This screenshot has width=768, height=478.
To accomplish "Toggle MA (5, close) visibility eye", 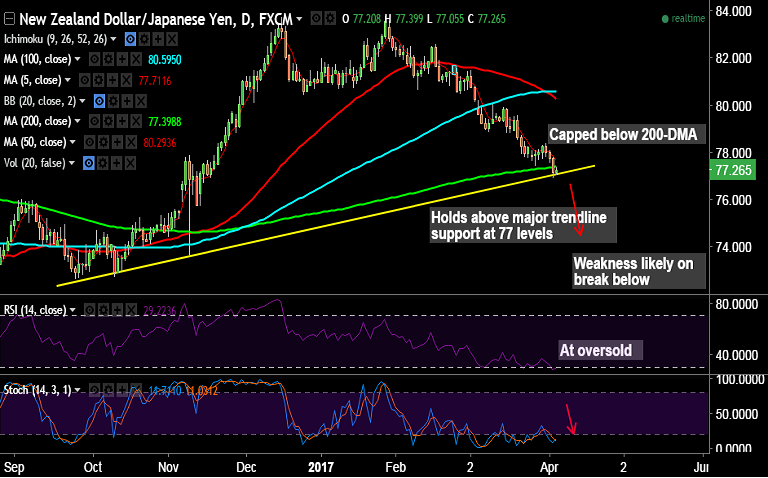I will (85, 80).
